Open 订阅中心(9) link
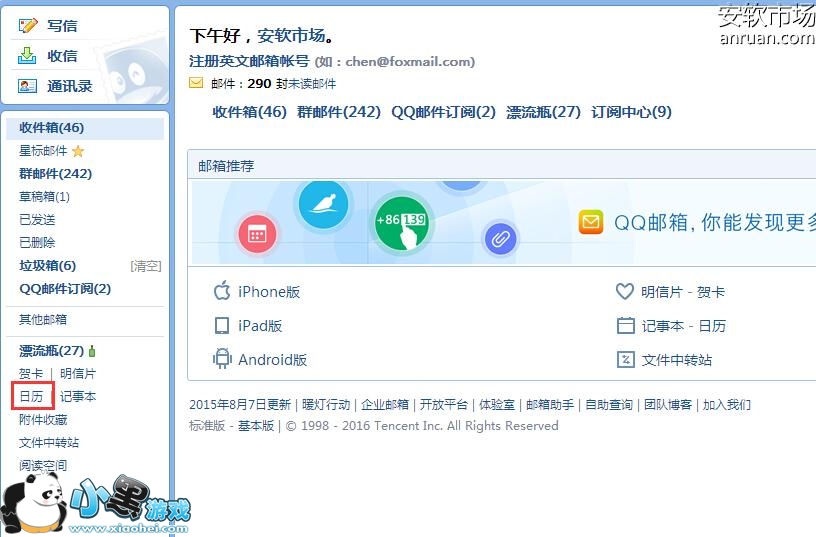The width and height of the screenshot is (816, 537). (631, 112)
